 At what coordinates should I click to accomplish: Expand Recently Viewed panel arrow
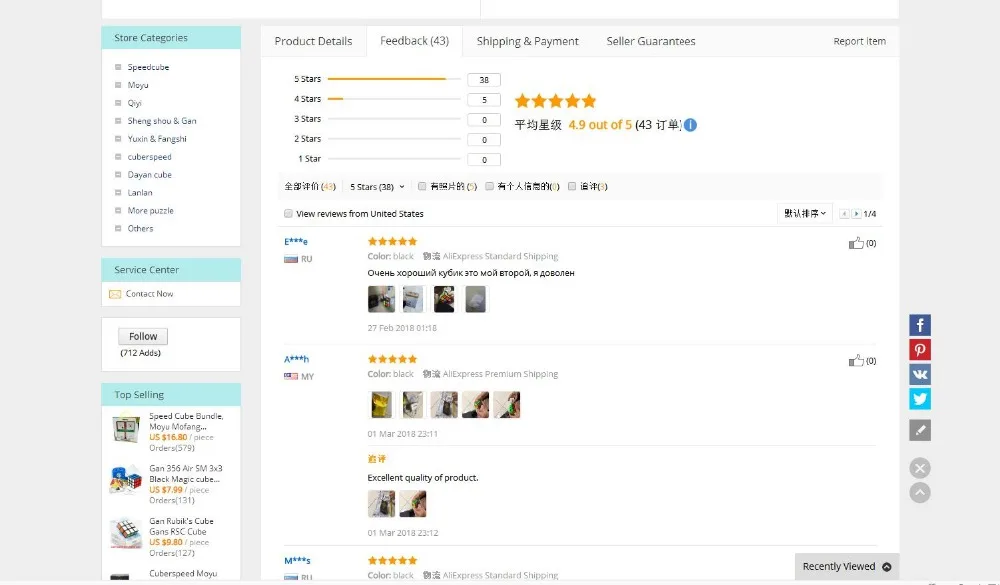pyautogui.click(x=886, y=566)
